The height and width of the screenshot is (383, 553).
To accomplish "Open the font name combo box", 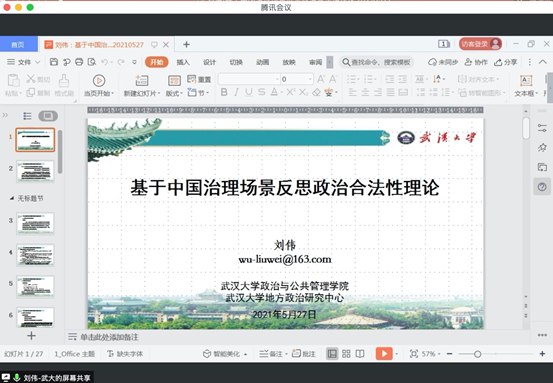I will tap(249, 79).
